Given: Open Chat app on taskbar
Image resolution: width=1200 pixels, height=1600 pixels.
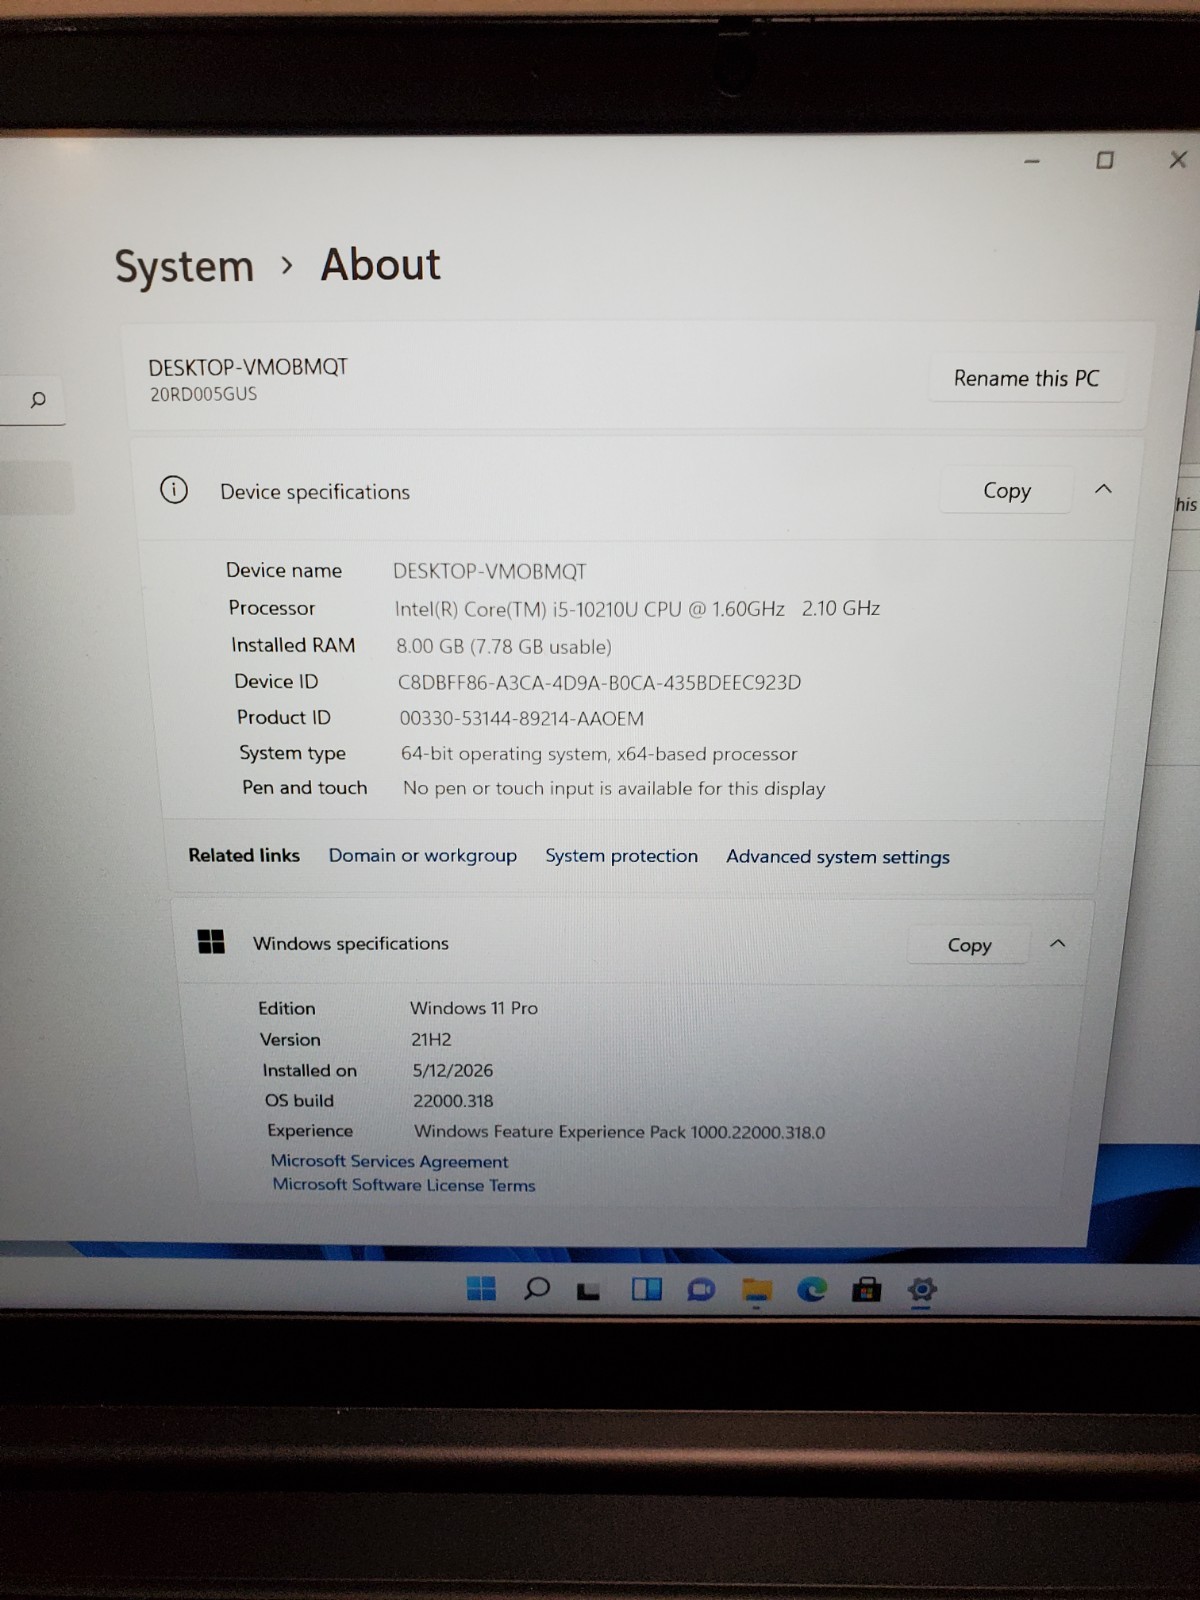Looking at the screenshot, I should (701, 1290).
